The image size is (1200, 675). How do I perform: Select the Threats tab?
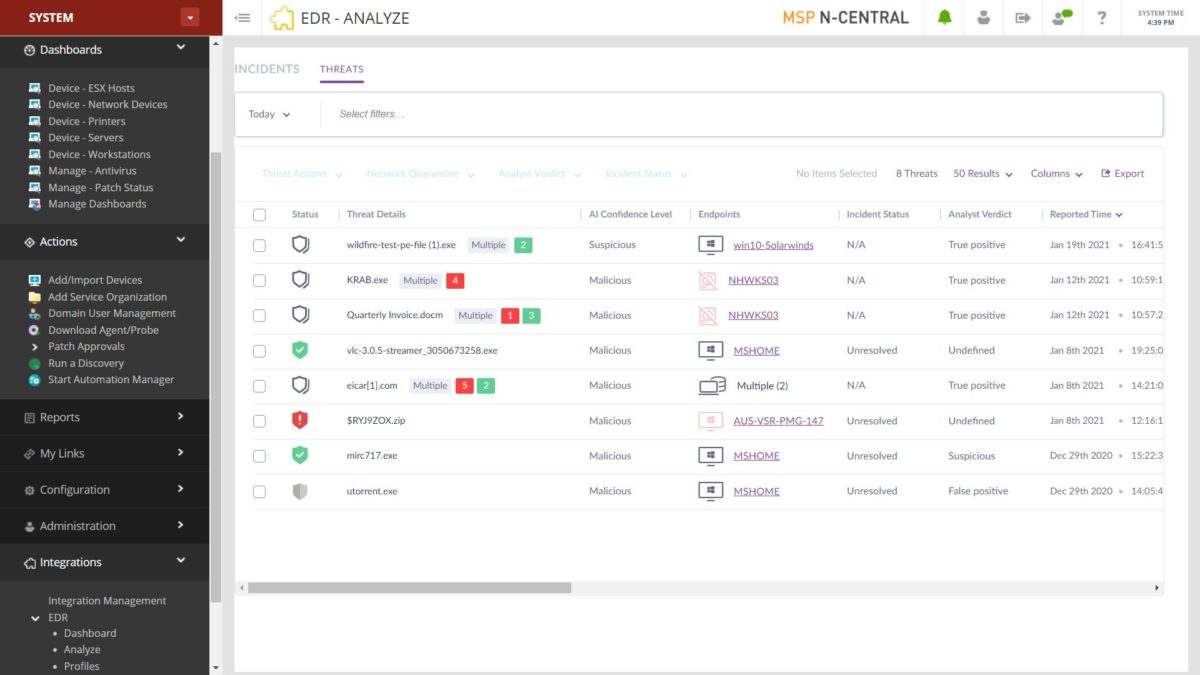click(342, 69)
